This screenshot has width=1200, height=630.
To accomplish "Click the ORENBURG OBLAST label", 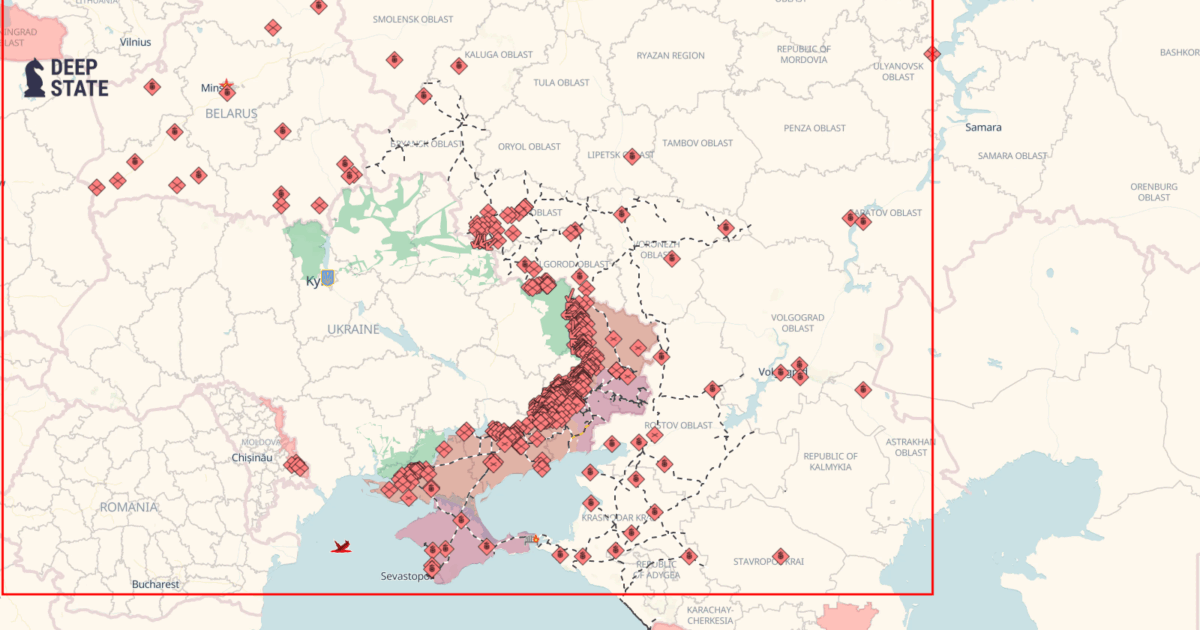I will [x=1155, y=192].
